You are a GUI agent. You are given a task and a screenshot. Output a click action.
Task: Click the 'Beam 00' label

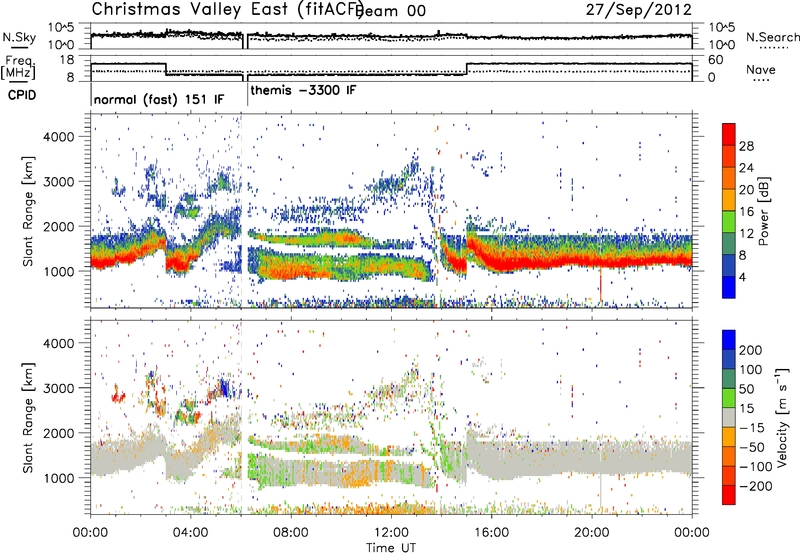(392, 11)
